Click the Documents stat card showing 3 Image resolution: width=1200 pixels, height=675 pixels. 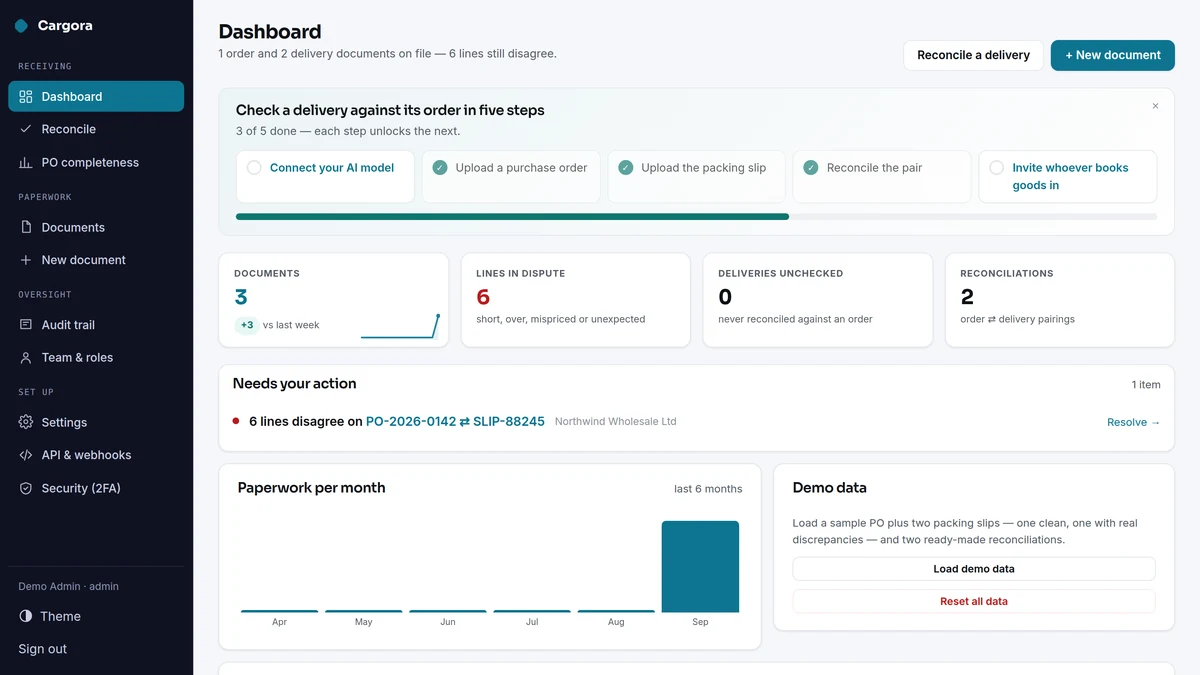tap(333, 300)
